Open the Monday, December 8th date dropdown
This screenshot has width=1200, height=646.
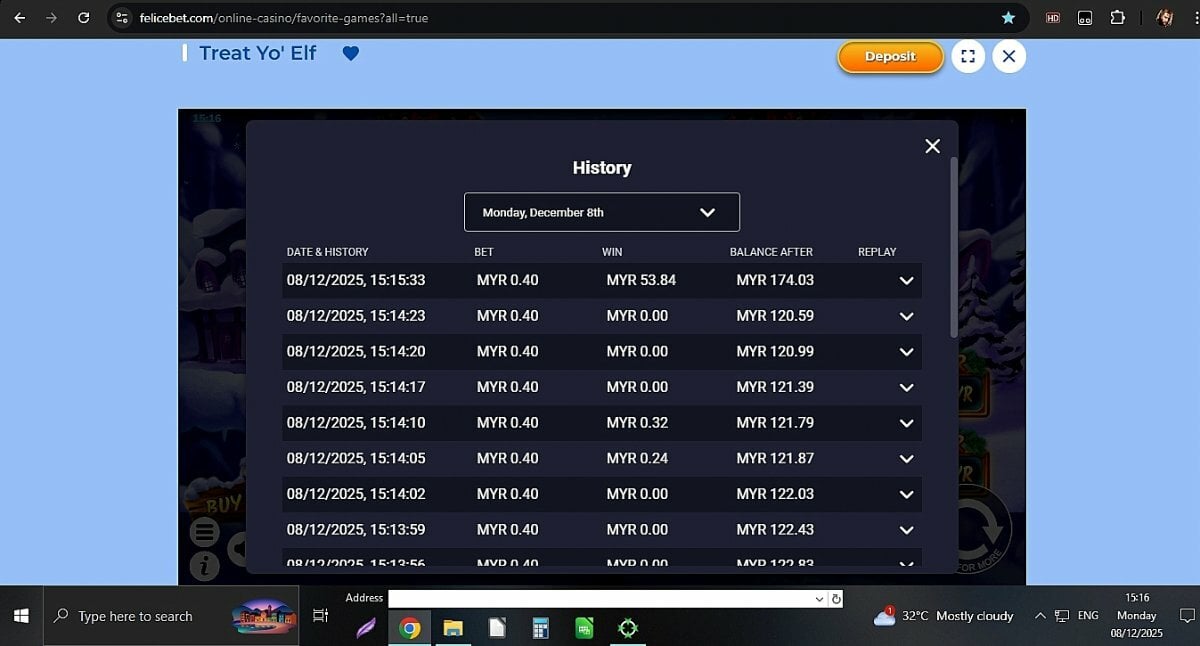[601, 212]
